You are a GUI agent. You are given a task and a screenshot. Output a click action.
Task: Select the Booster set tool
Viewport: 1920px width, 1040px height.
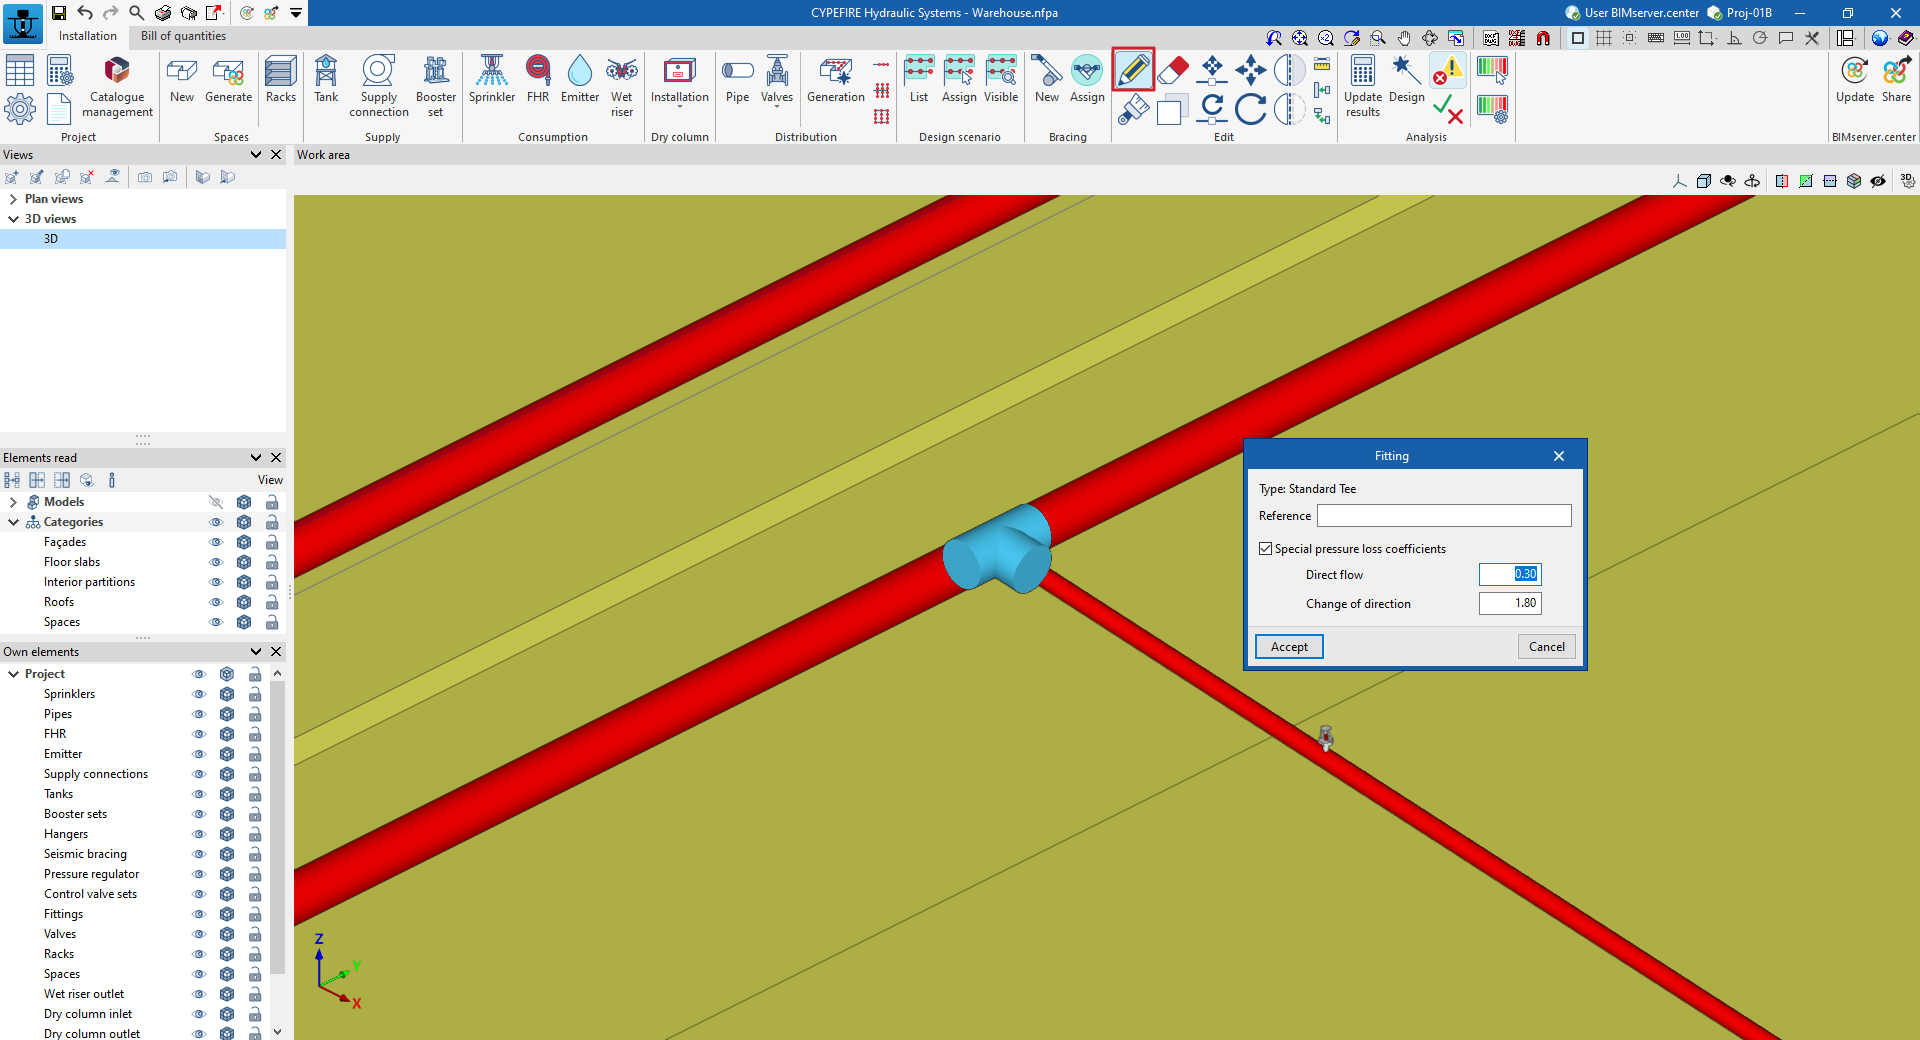coord(436,86)
